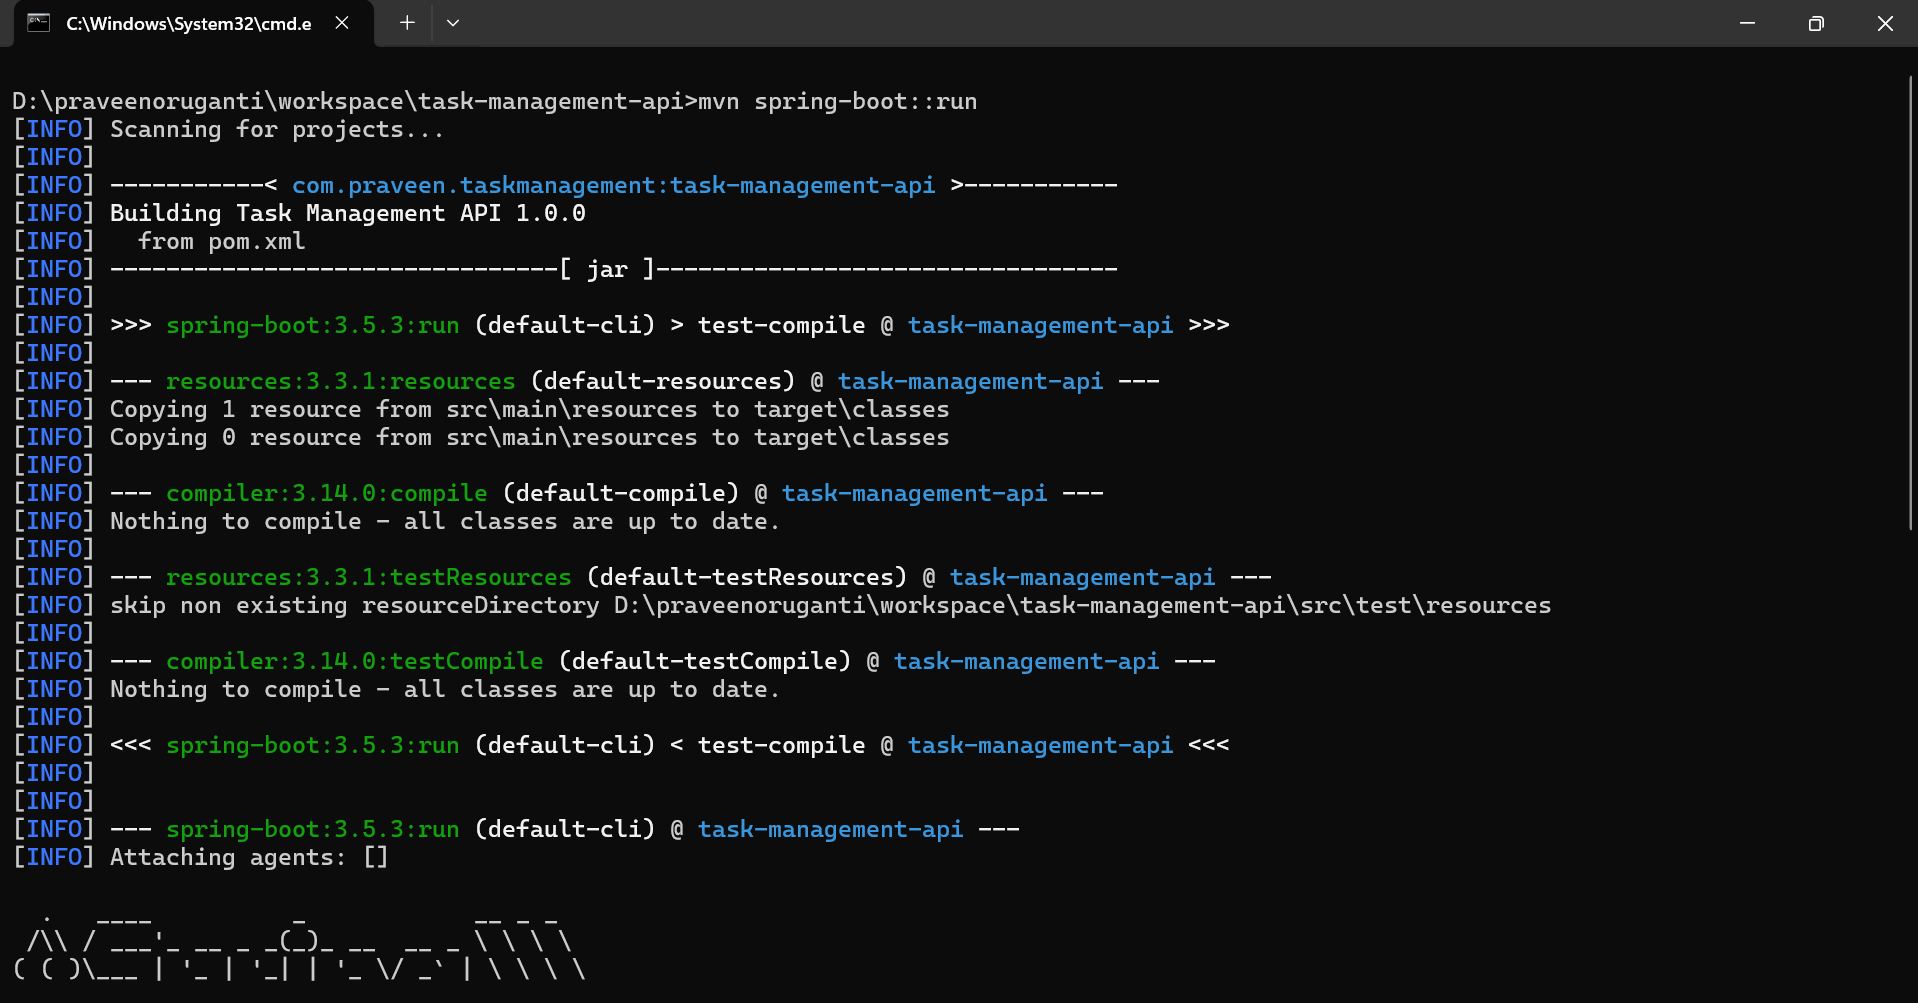
Task: Minimize the terminal window
Action: tap(1747, 23)
